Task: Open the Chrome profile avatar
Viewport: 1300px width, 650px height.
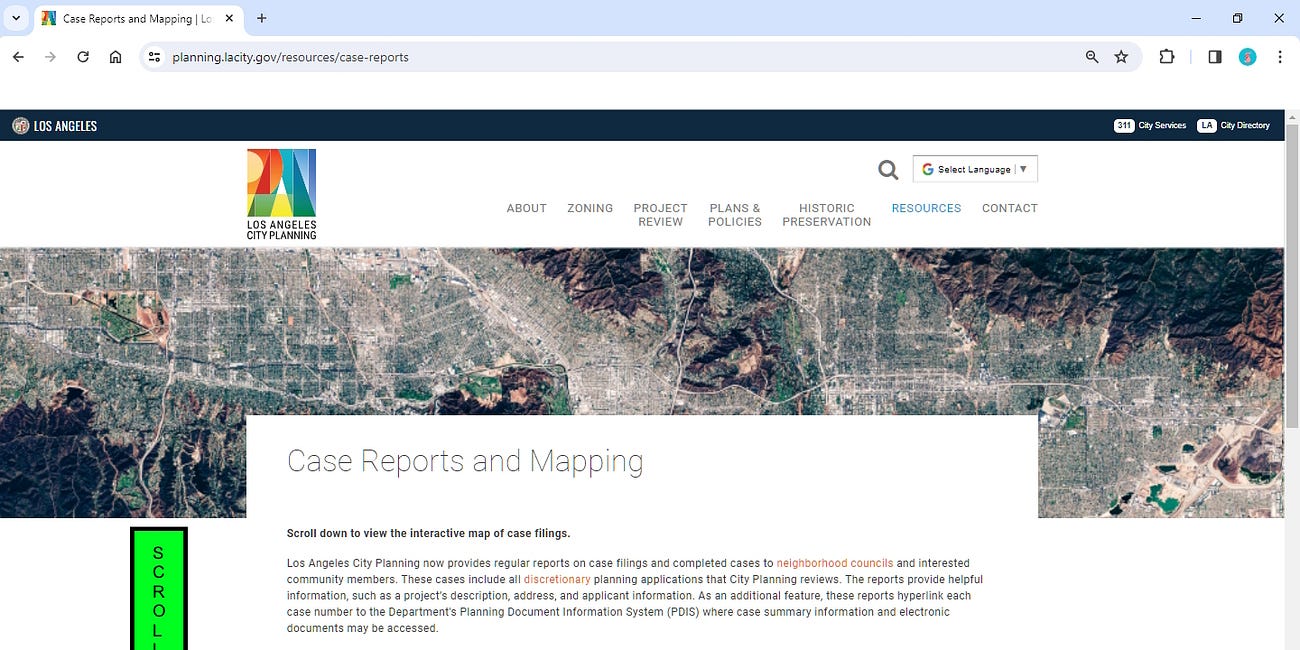Action: [1247, 57]
